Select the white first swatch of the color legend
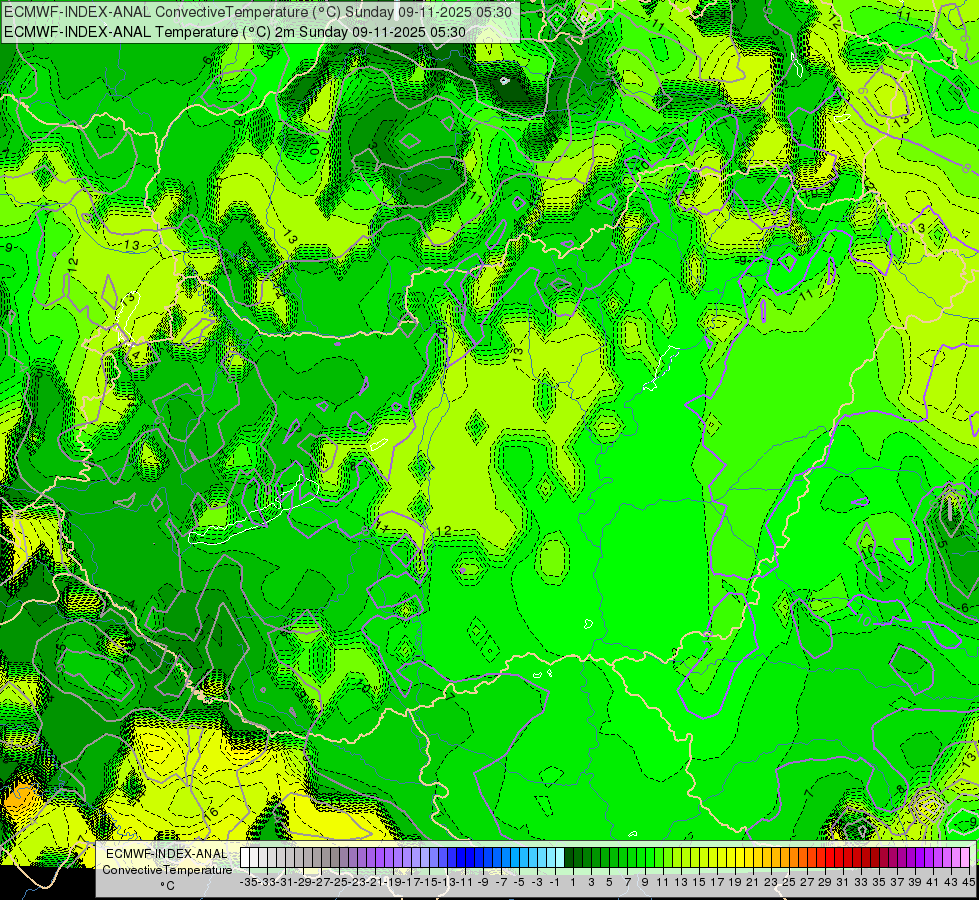Image resolution: width=979 pixels, height=900 pixels. [x=245, y=858]
